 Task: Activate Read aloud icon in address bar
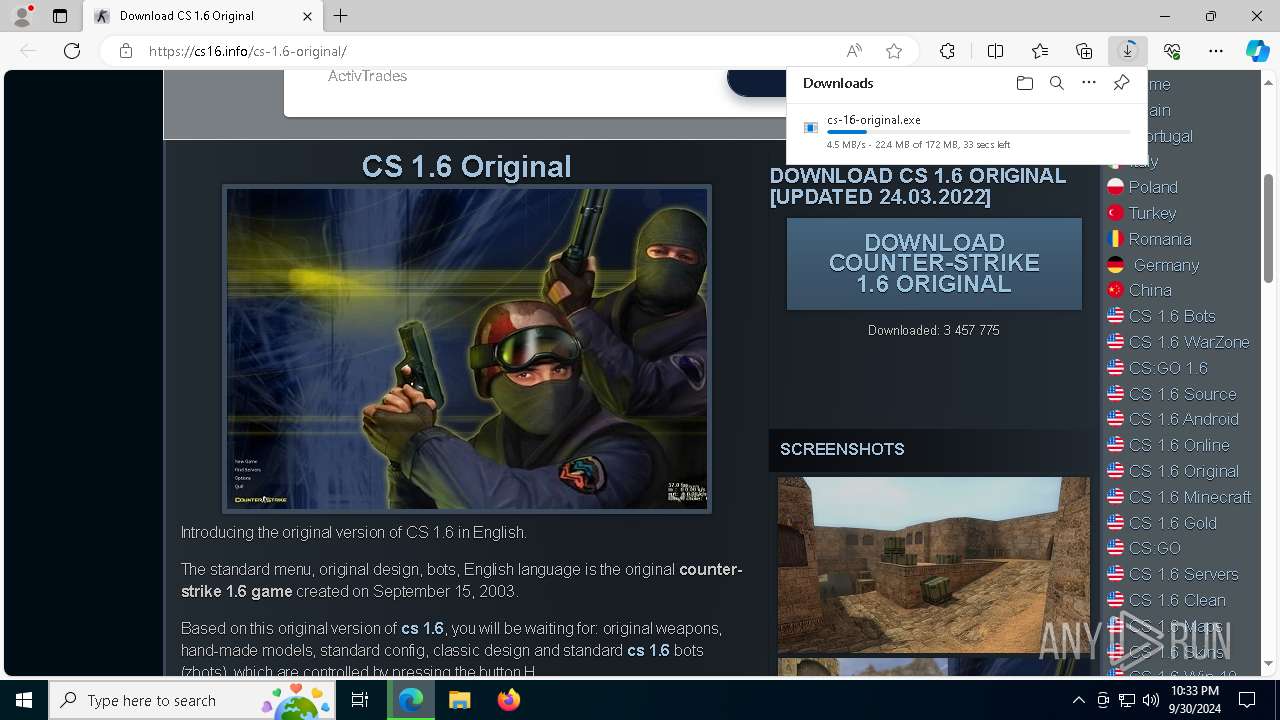pyautogui.click(x=854, y=51)
